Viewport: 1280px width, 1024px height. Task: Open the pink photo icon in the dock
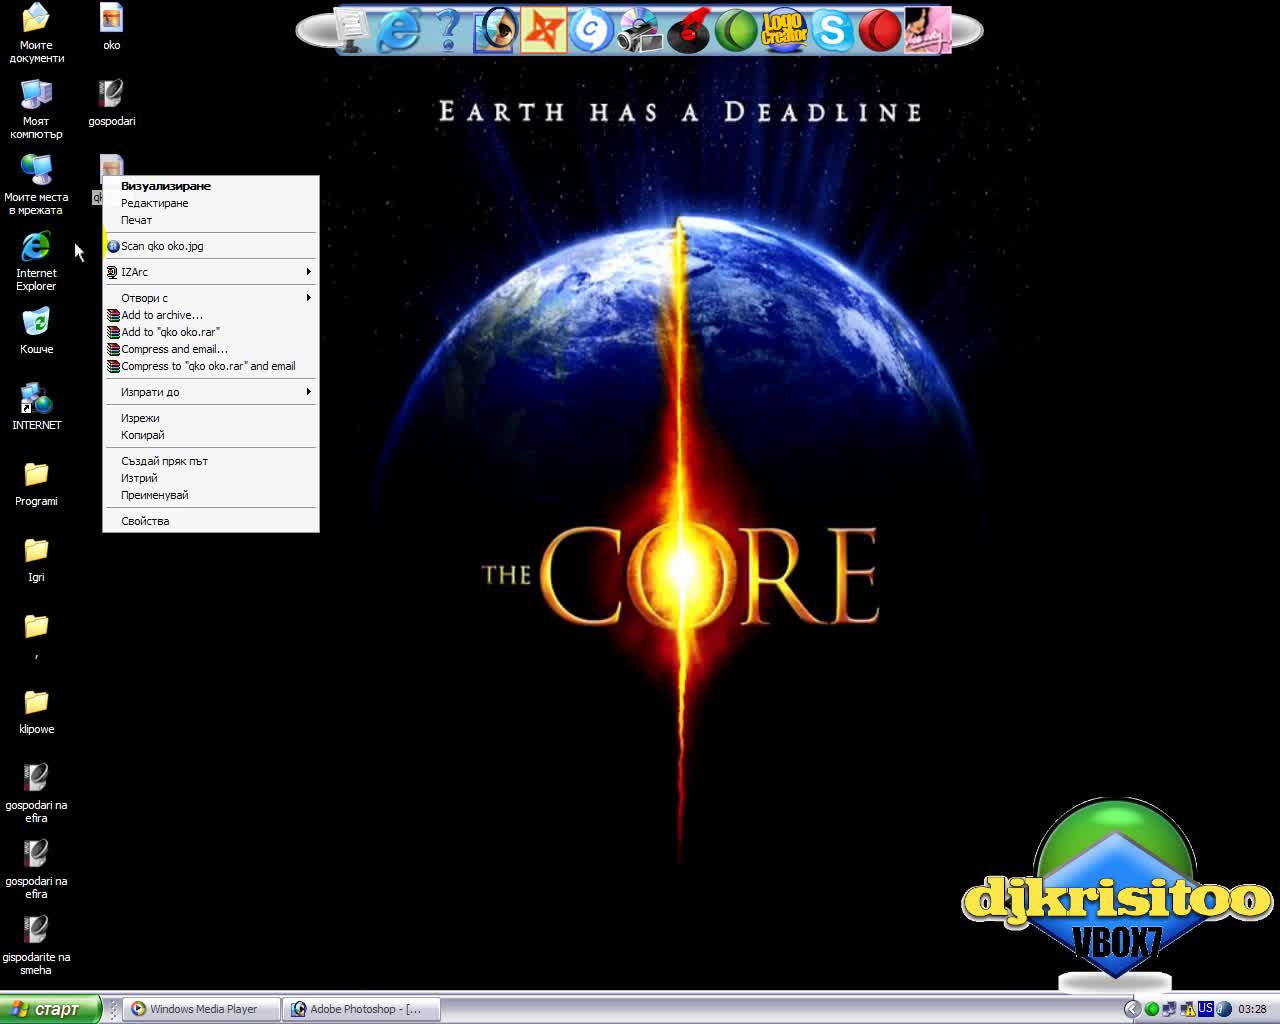coord(927,31)
